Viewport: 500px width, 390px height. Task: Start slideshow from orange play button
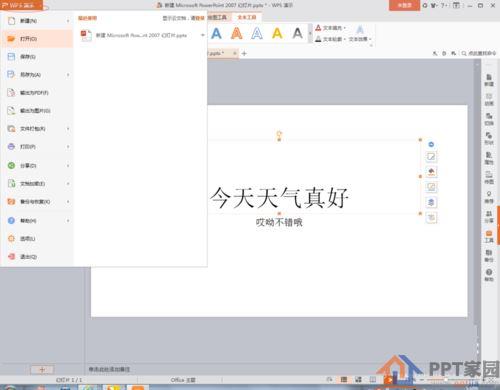coord(388,379)
